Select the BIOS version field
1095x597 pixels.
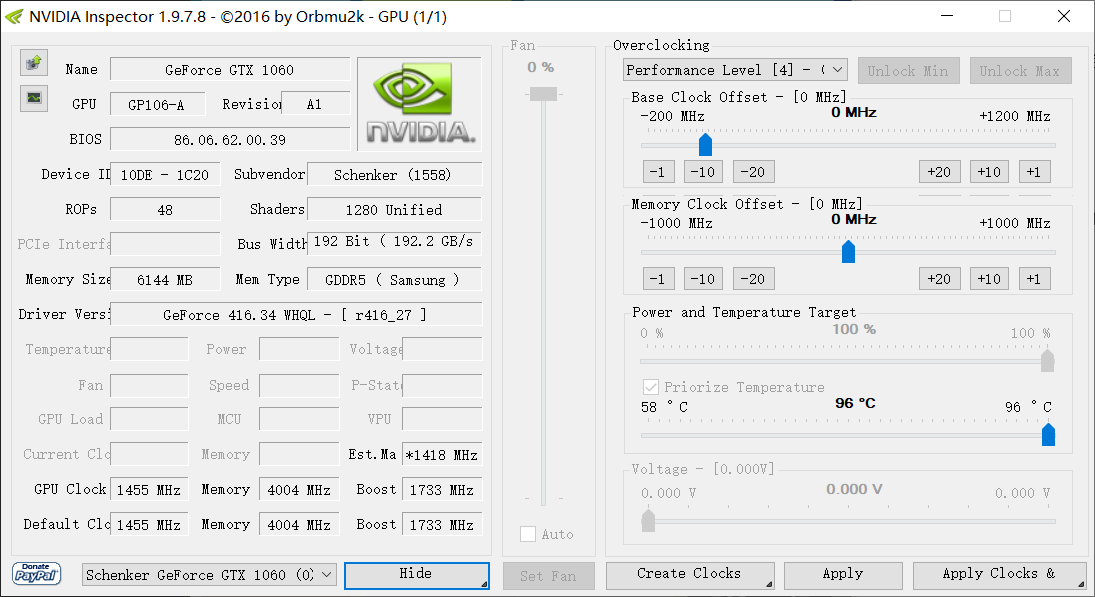pos(230,138)
